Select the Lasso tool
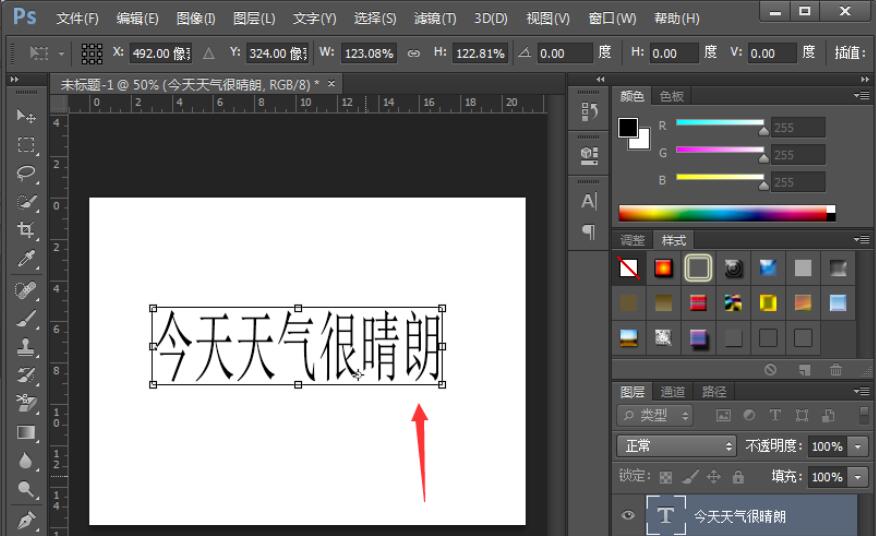Image resolution: width=876 pixels, height=536 pixels. [x=26, y=173]
